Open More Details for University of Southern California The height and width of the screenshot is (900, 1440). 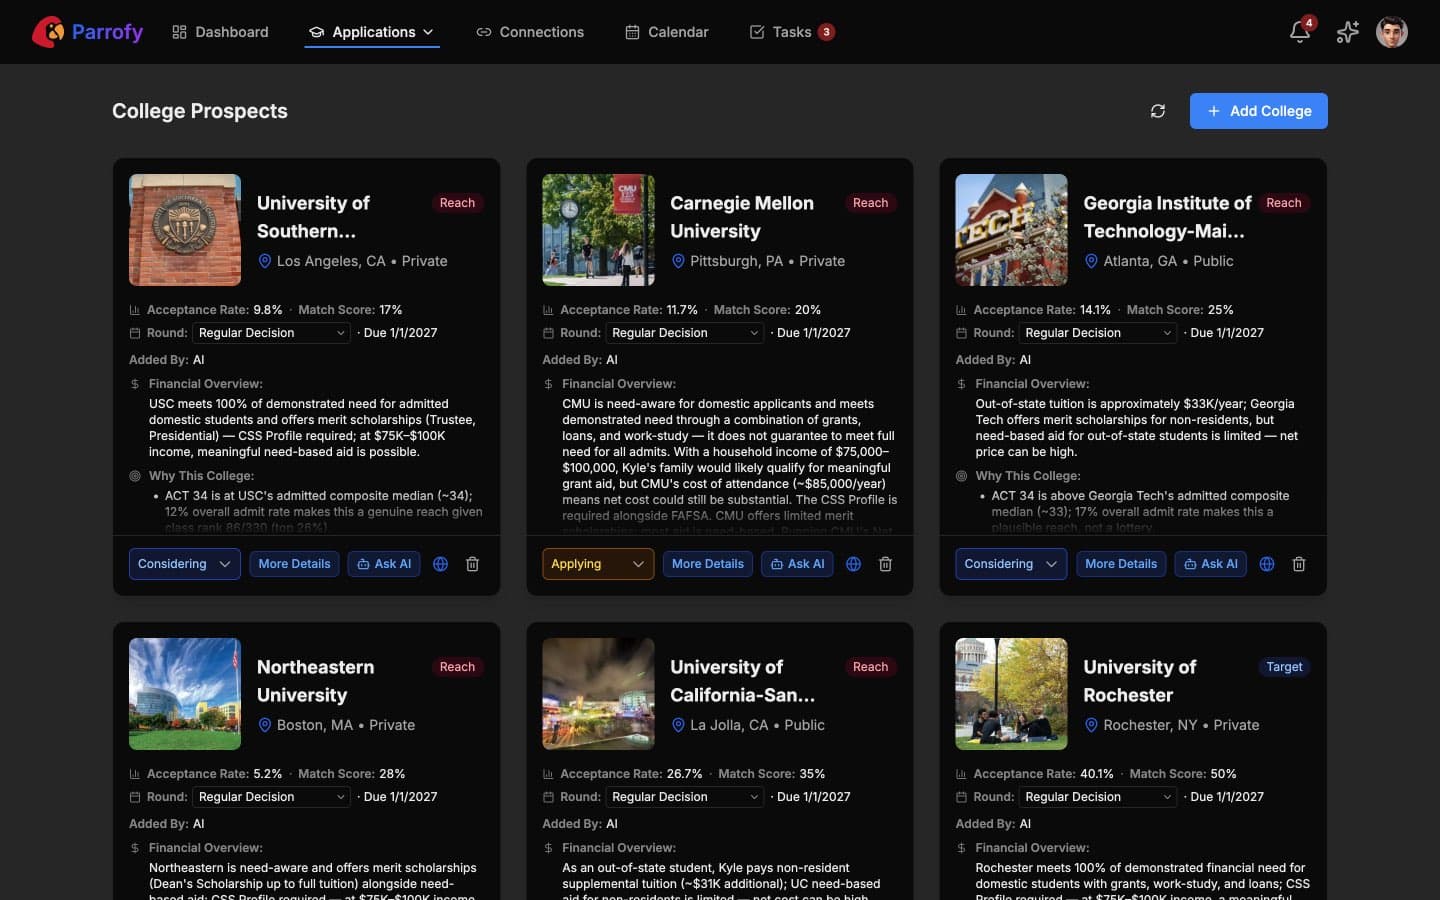[x=295, y=564]
